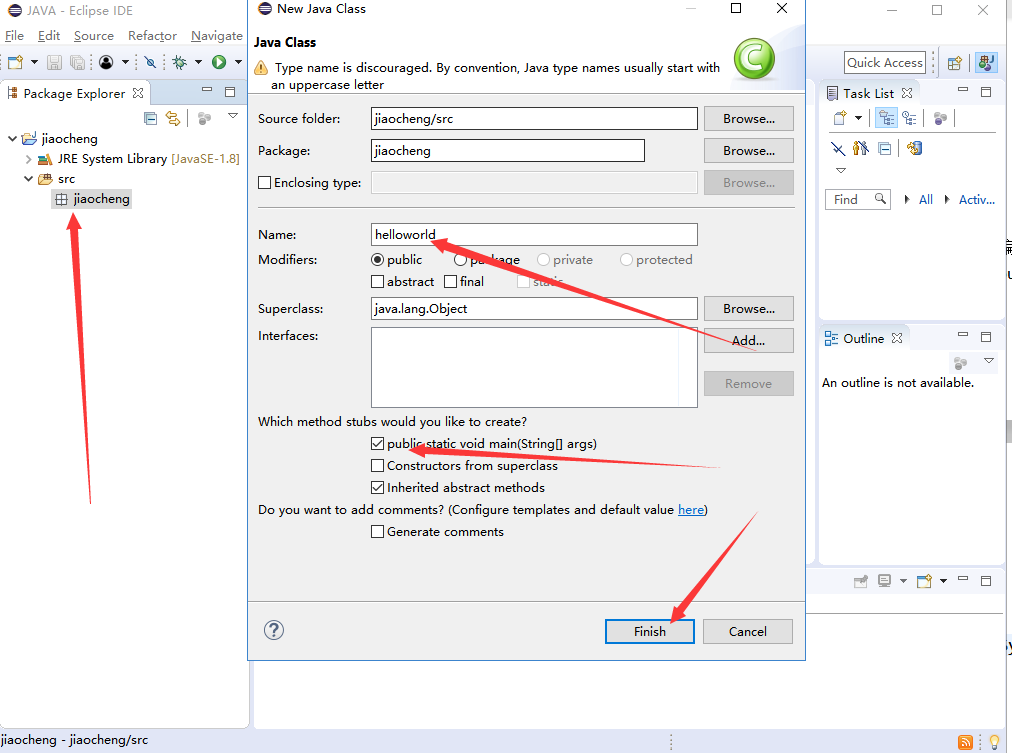Select the Java perspective icon
Viewport: 1012px width, 753px height.
pyautogui.click(x=986, y=63)
